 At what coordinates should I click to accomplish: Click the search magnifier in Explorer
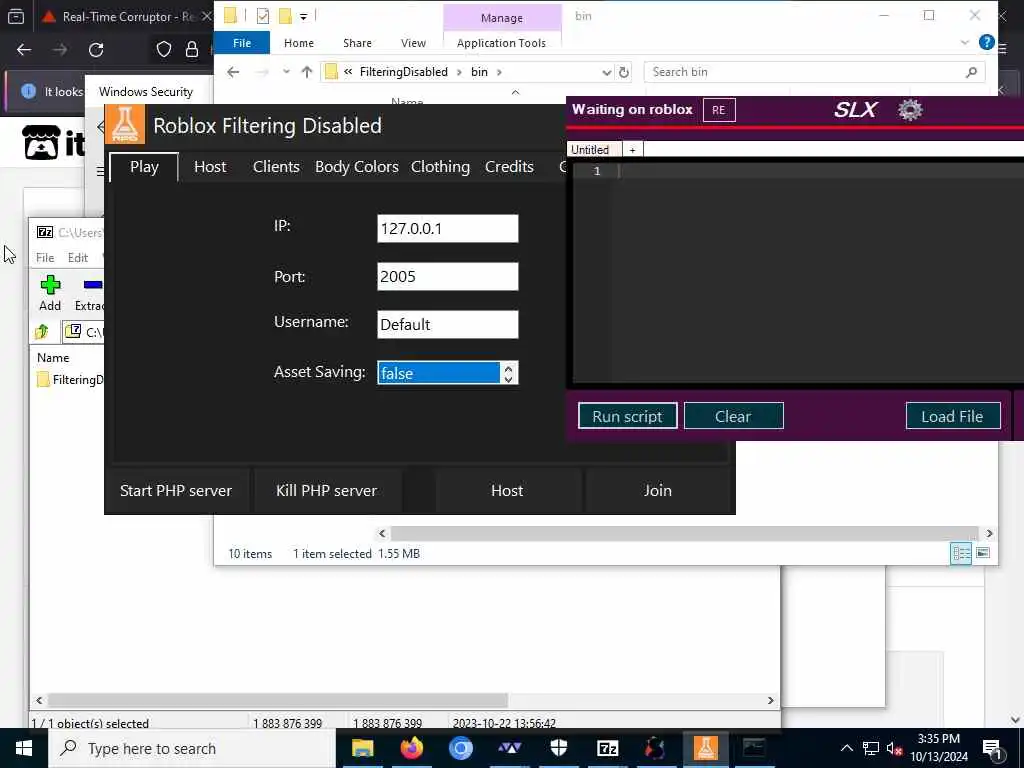click(x=971, y=72)
